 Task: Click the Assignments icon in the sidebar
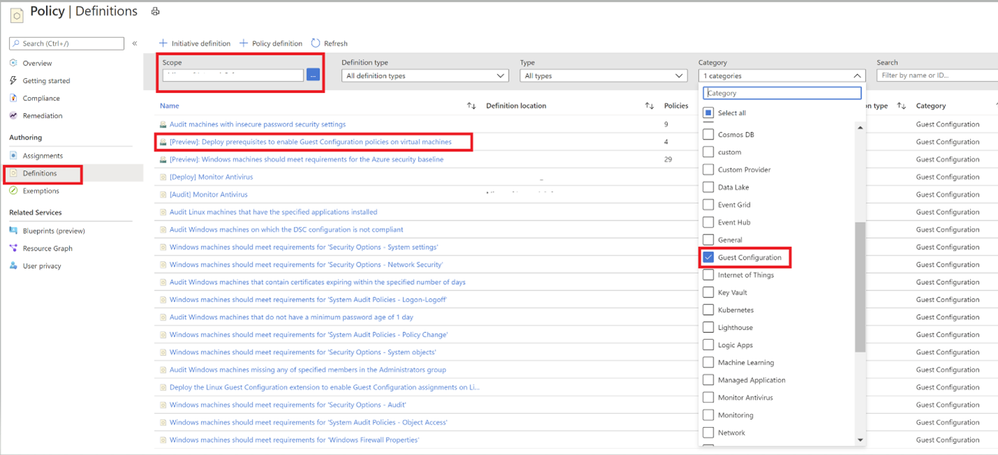(13, 155)
